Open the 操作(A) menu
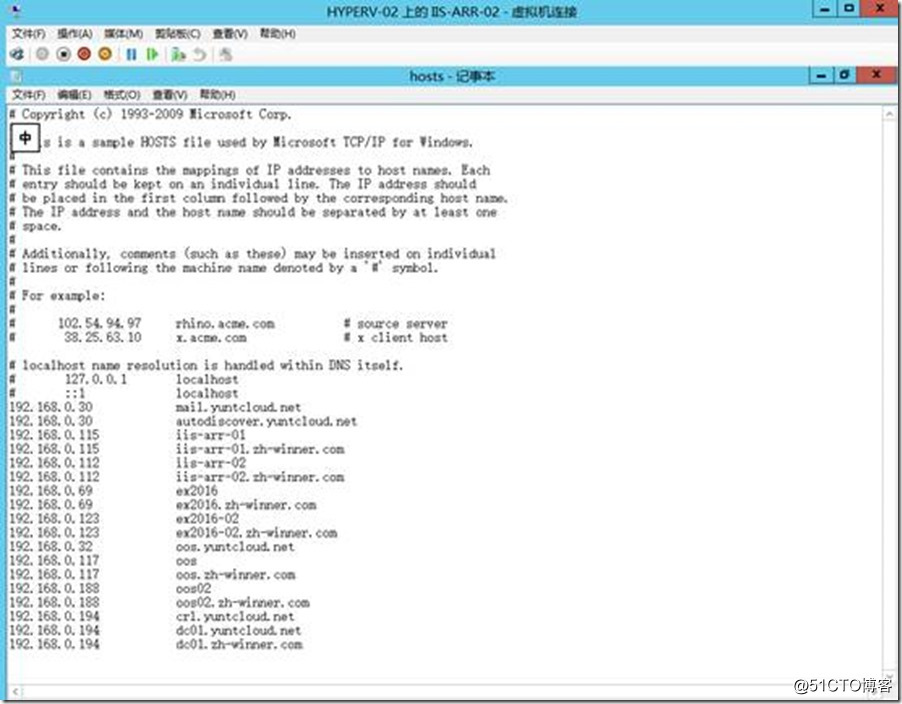 (x=75, y=34)
